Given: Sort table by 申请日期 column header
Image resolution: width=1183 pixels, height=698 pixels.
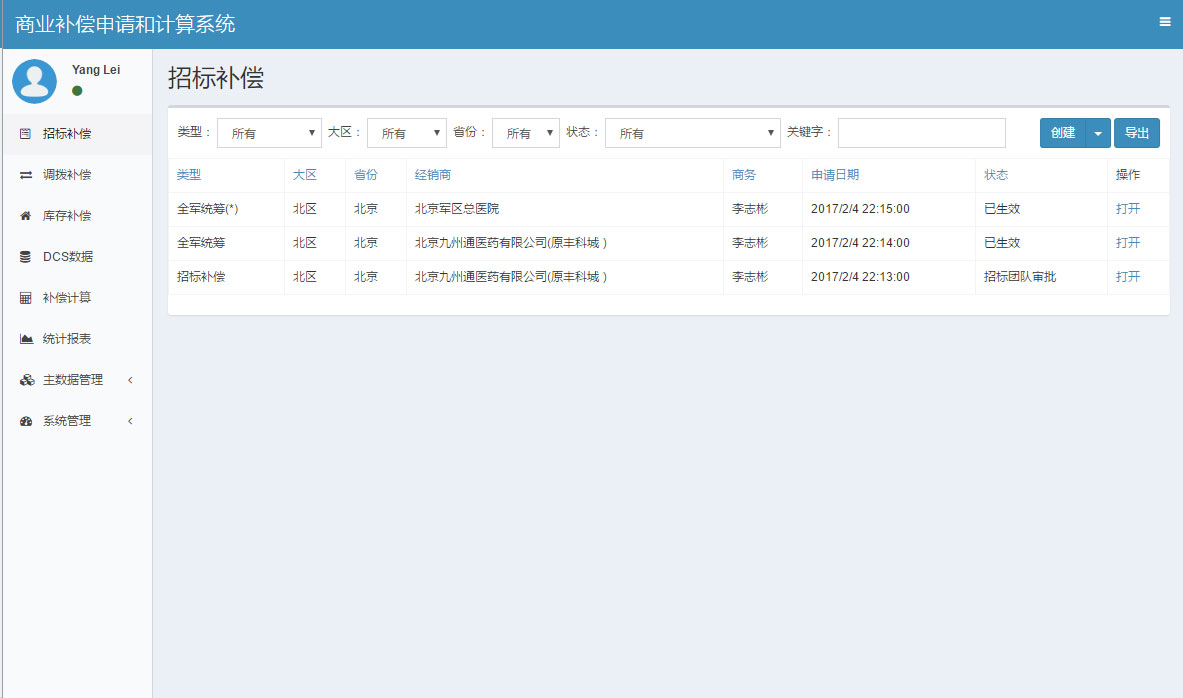Looking at the screenshot, I should [x=834, y=175].
